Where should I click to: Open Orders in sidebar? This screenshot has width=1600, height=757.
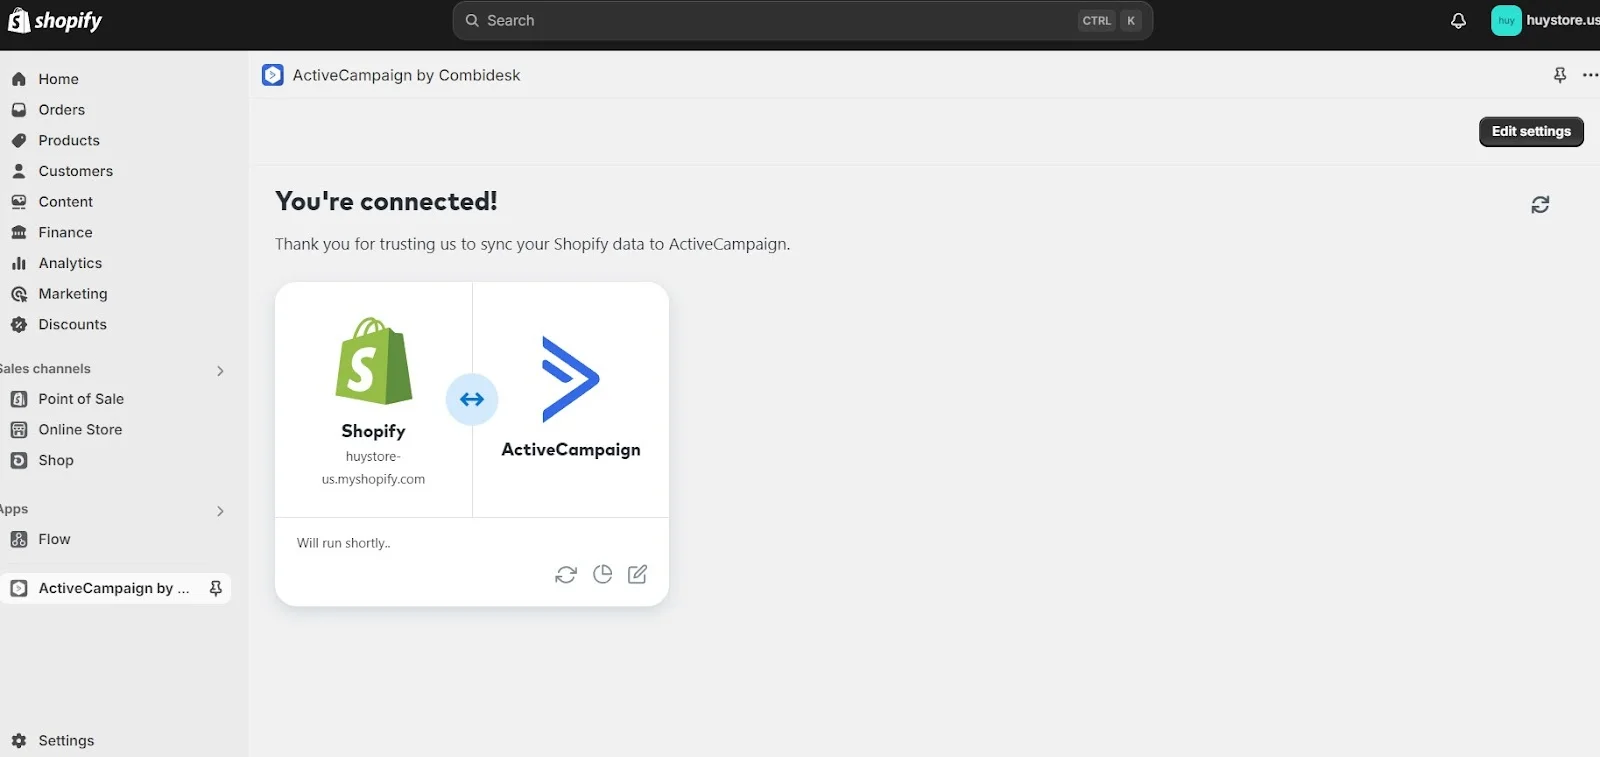[x=61, y=110]
